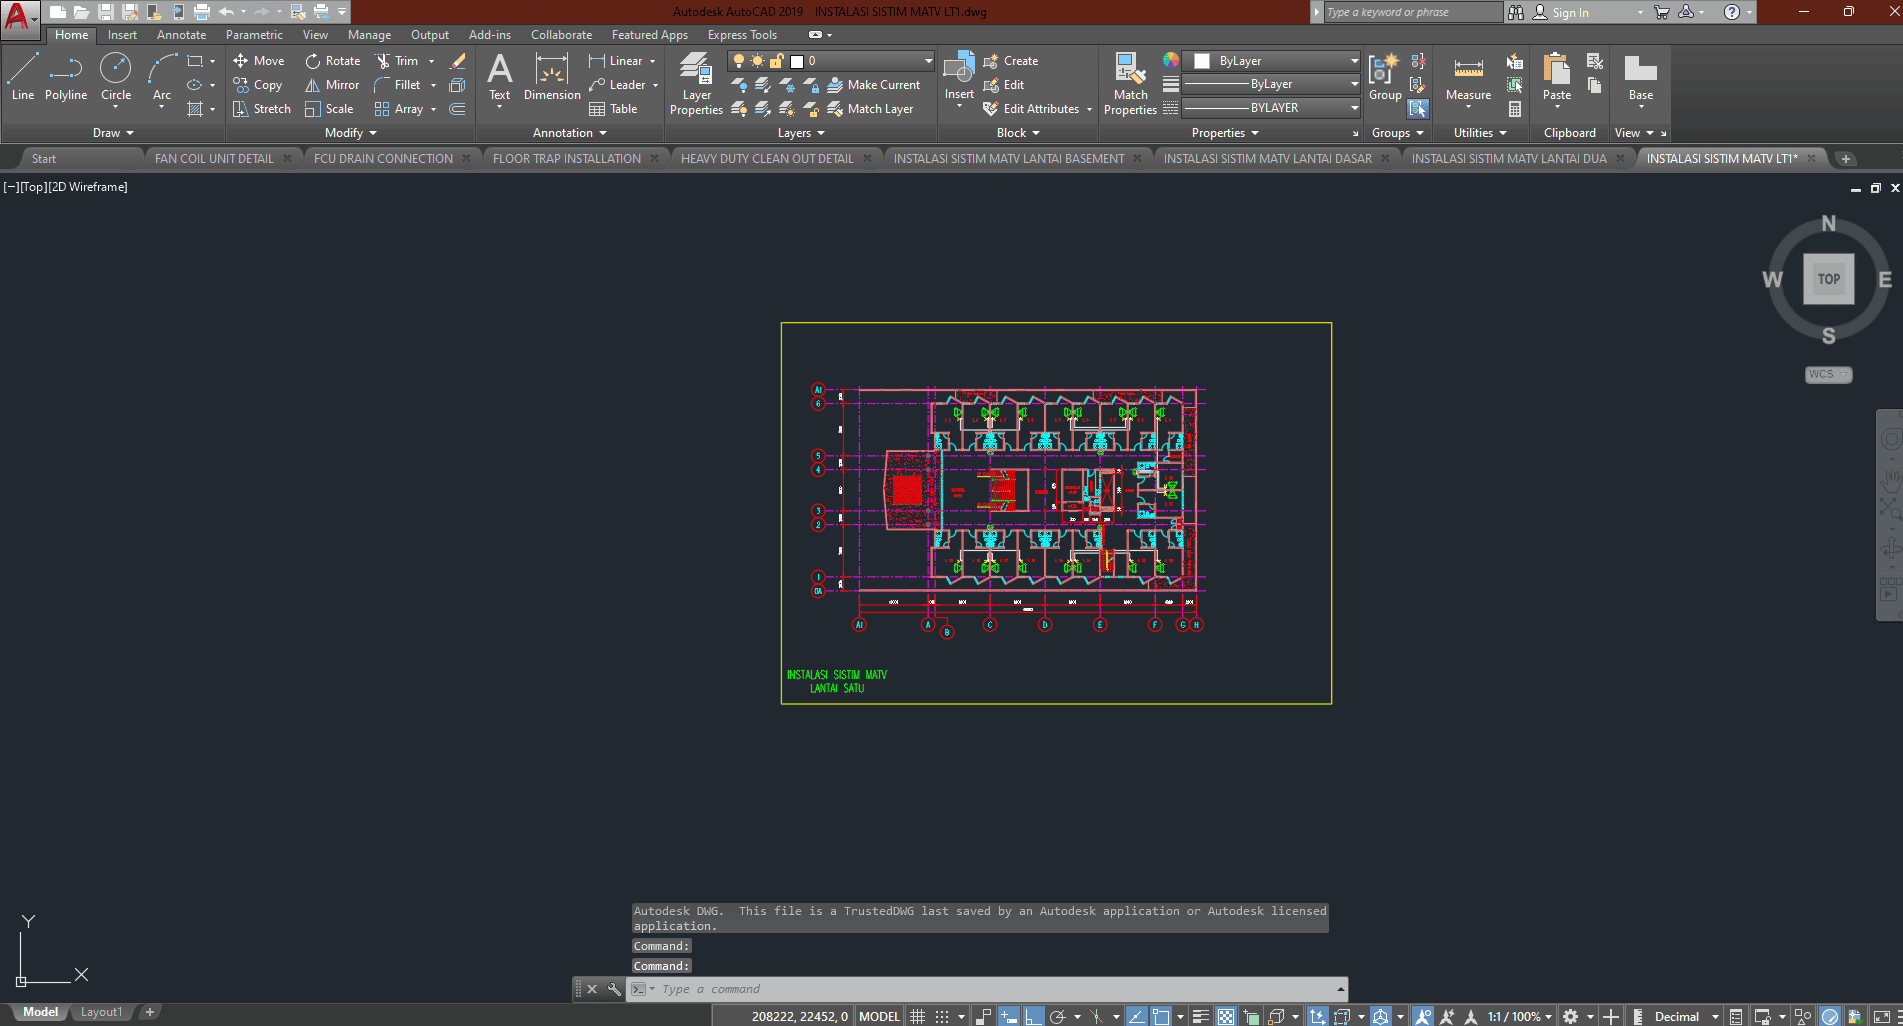Open the ByLayer object color dropdown
The height and width of the screenshot is (1026, 1903).
pos(1354,61)
